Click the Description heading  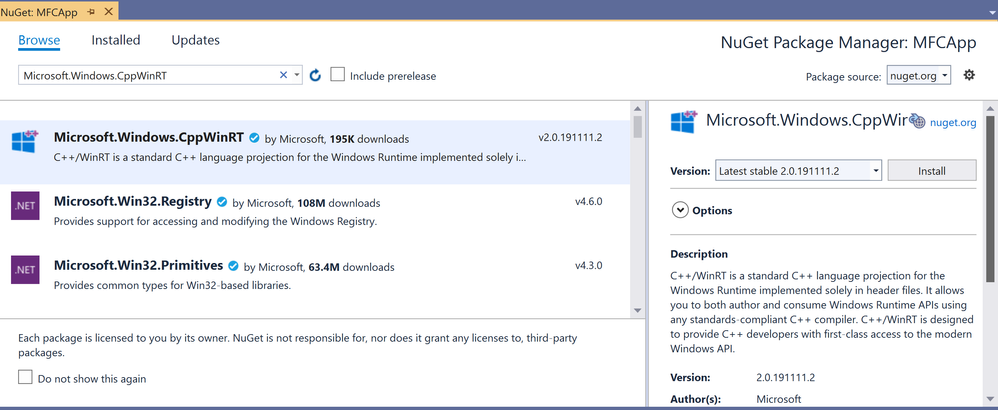[699, 254]
